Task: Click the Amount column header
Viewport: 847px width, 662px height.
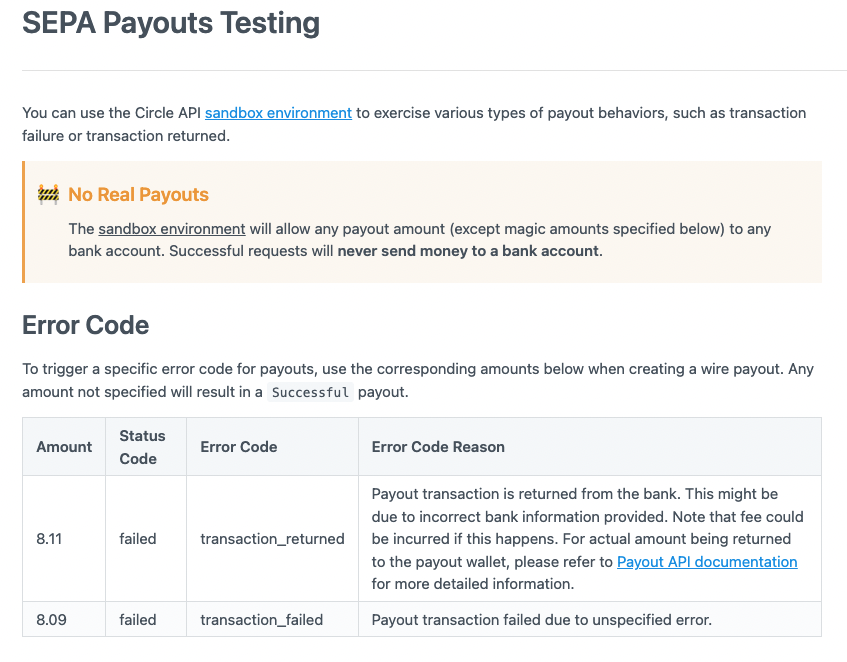Action: pos(64,447)
